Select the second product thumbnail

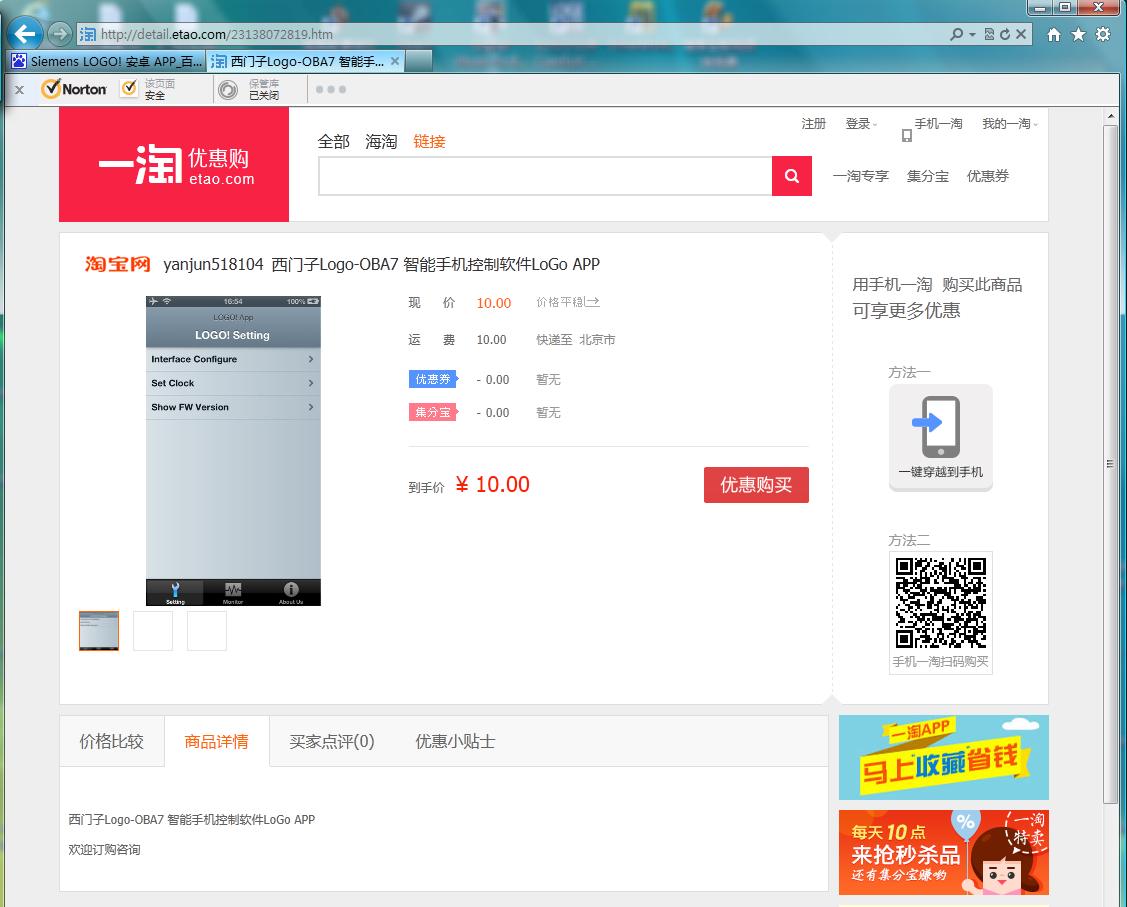click(153, 631)
